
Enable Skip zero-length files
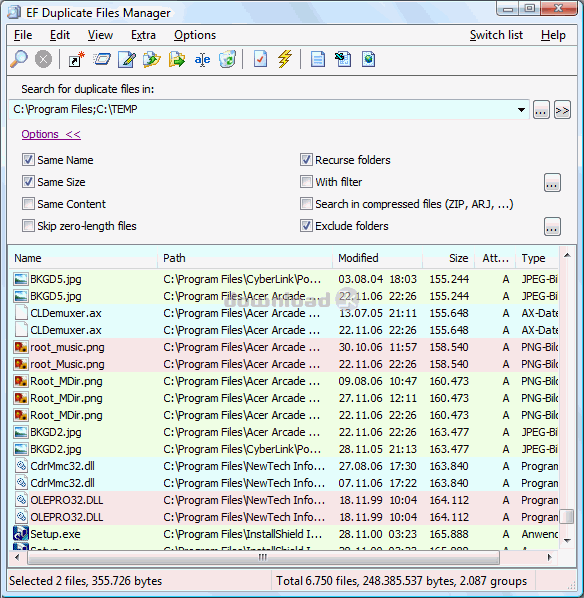28,226
